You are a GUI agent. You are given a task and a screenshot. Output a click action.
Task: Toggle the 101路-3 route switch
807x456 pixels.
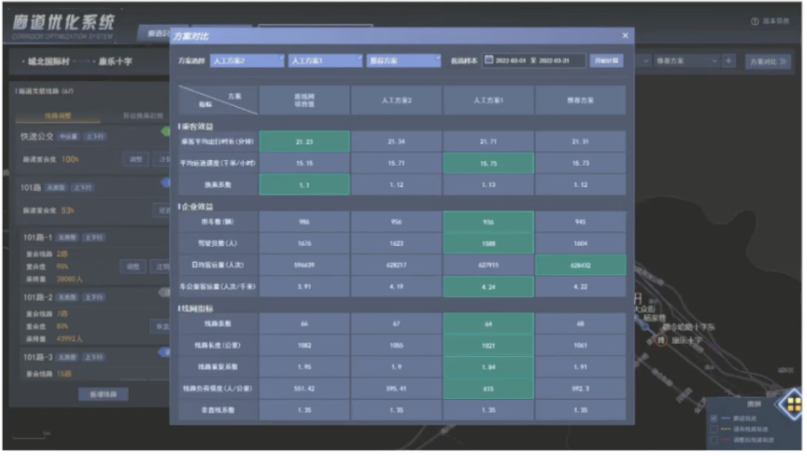(165, 352)
